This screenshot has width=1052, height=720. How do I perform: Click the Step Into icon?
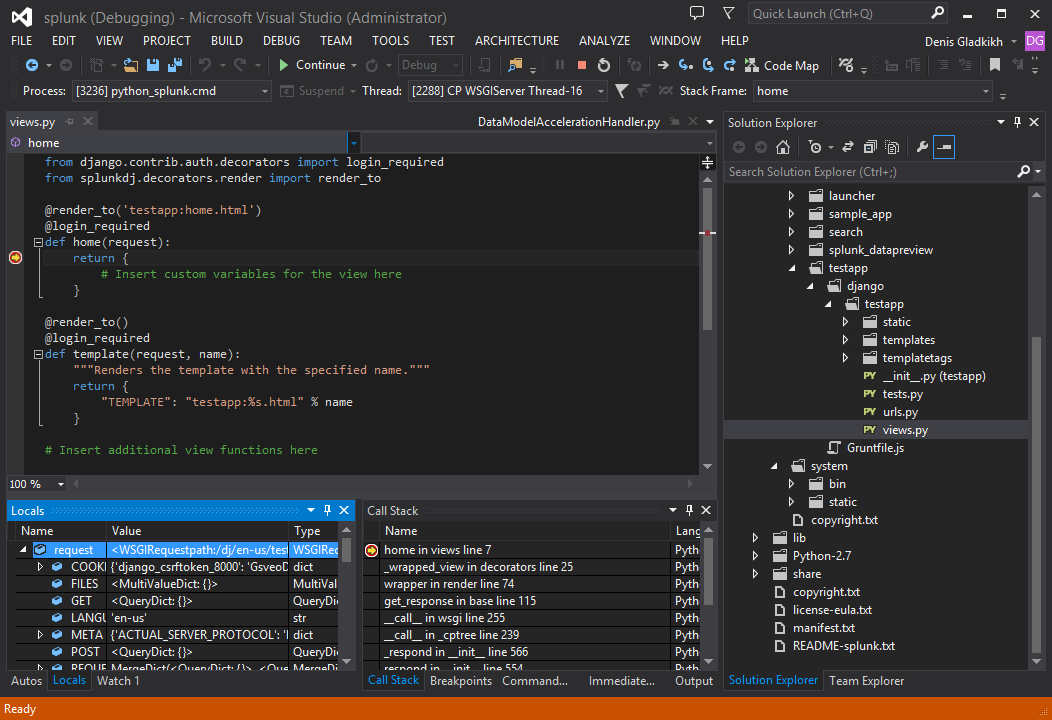(x=685, y=65)
